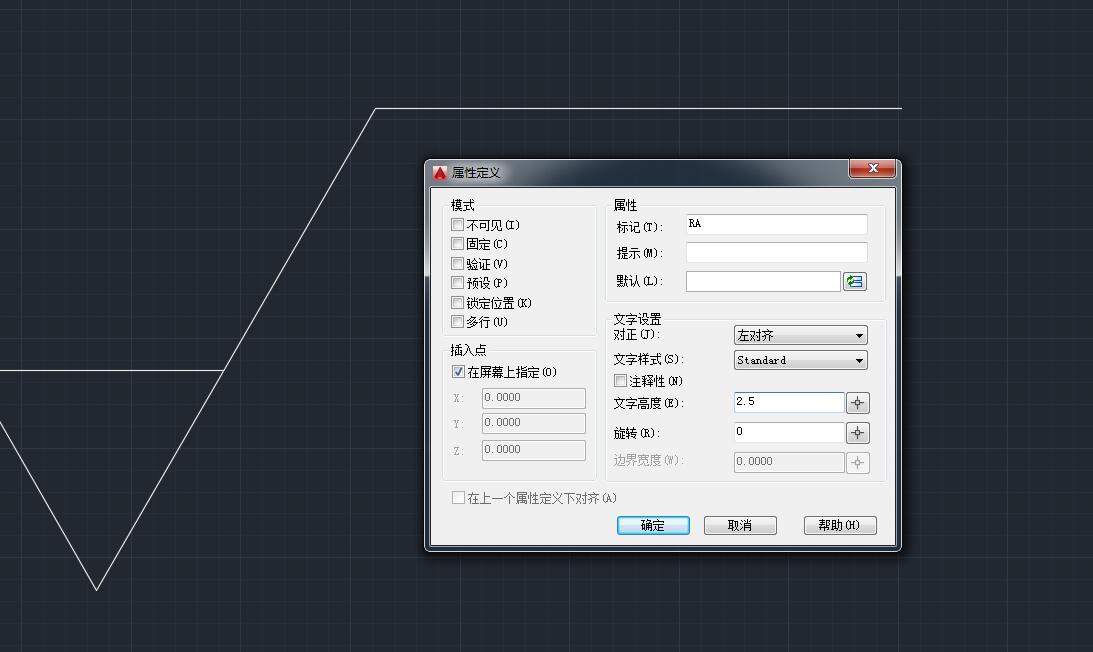Uncheck 在屏幕上指定 insertion point
Viewport: 1093px width, 652px height.
(x=457, y=371)
